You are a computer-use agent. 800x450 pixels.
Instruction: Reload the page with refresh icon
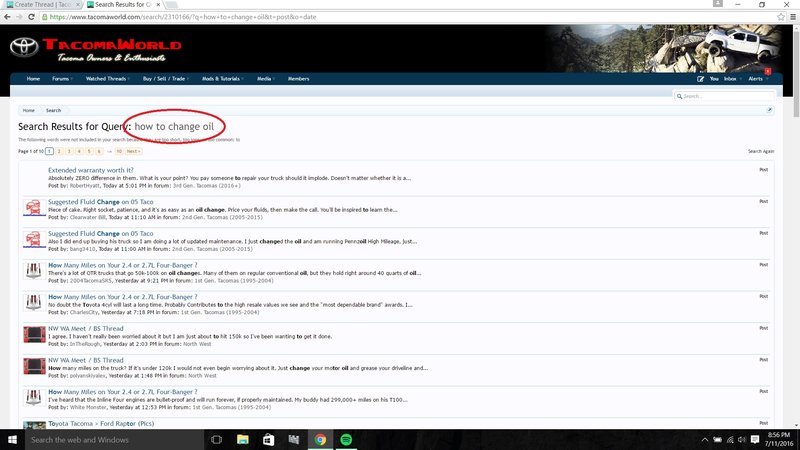(31, 17)
